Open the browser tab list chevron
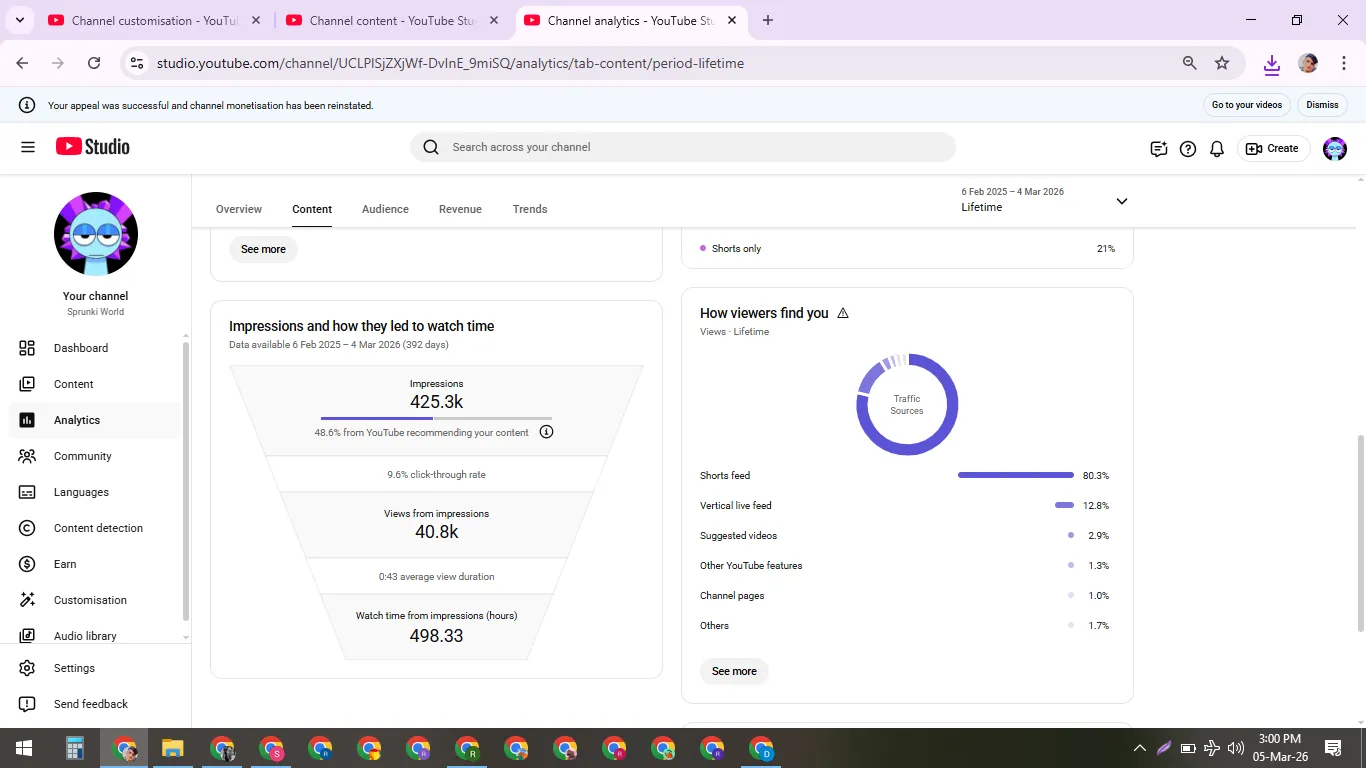This screenshot has height=768, width=1366. point(19,20)
